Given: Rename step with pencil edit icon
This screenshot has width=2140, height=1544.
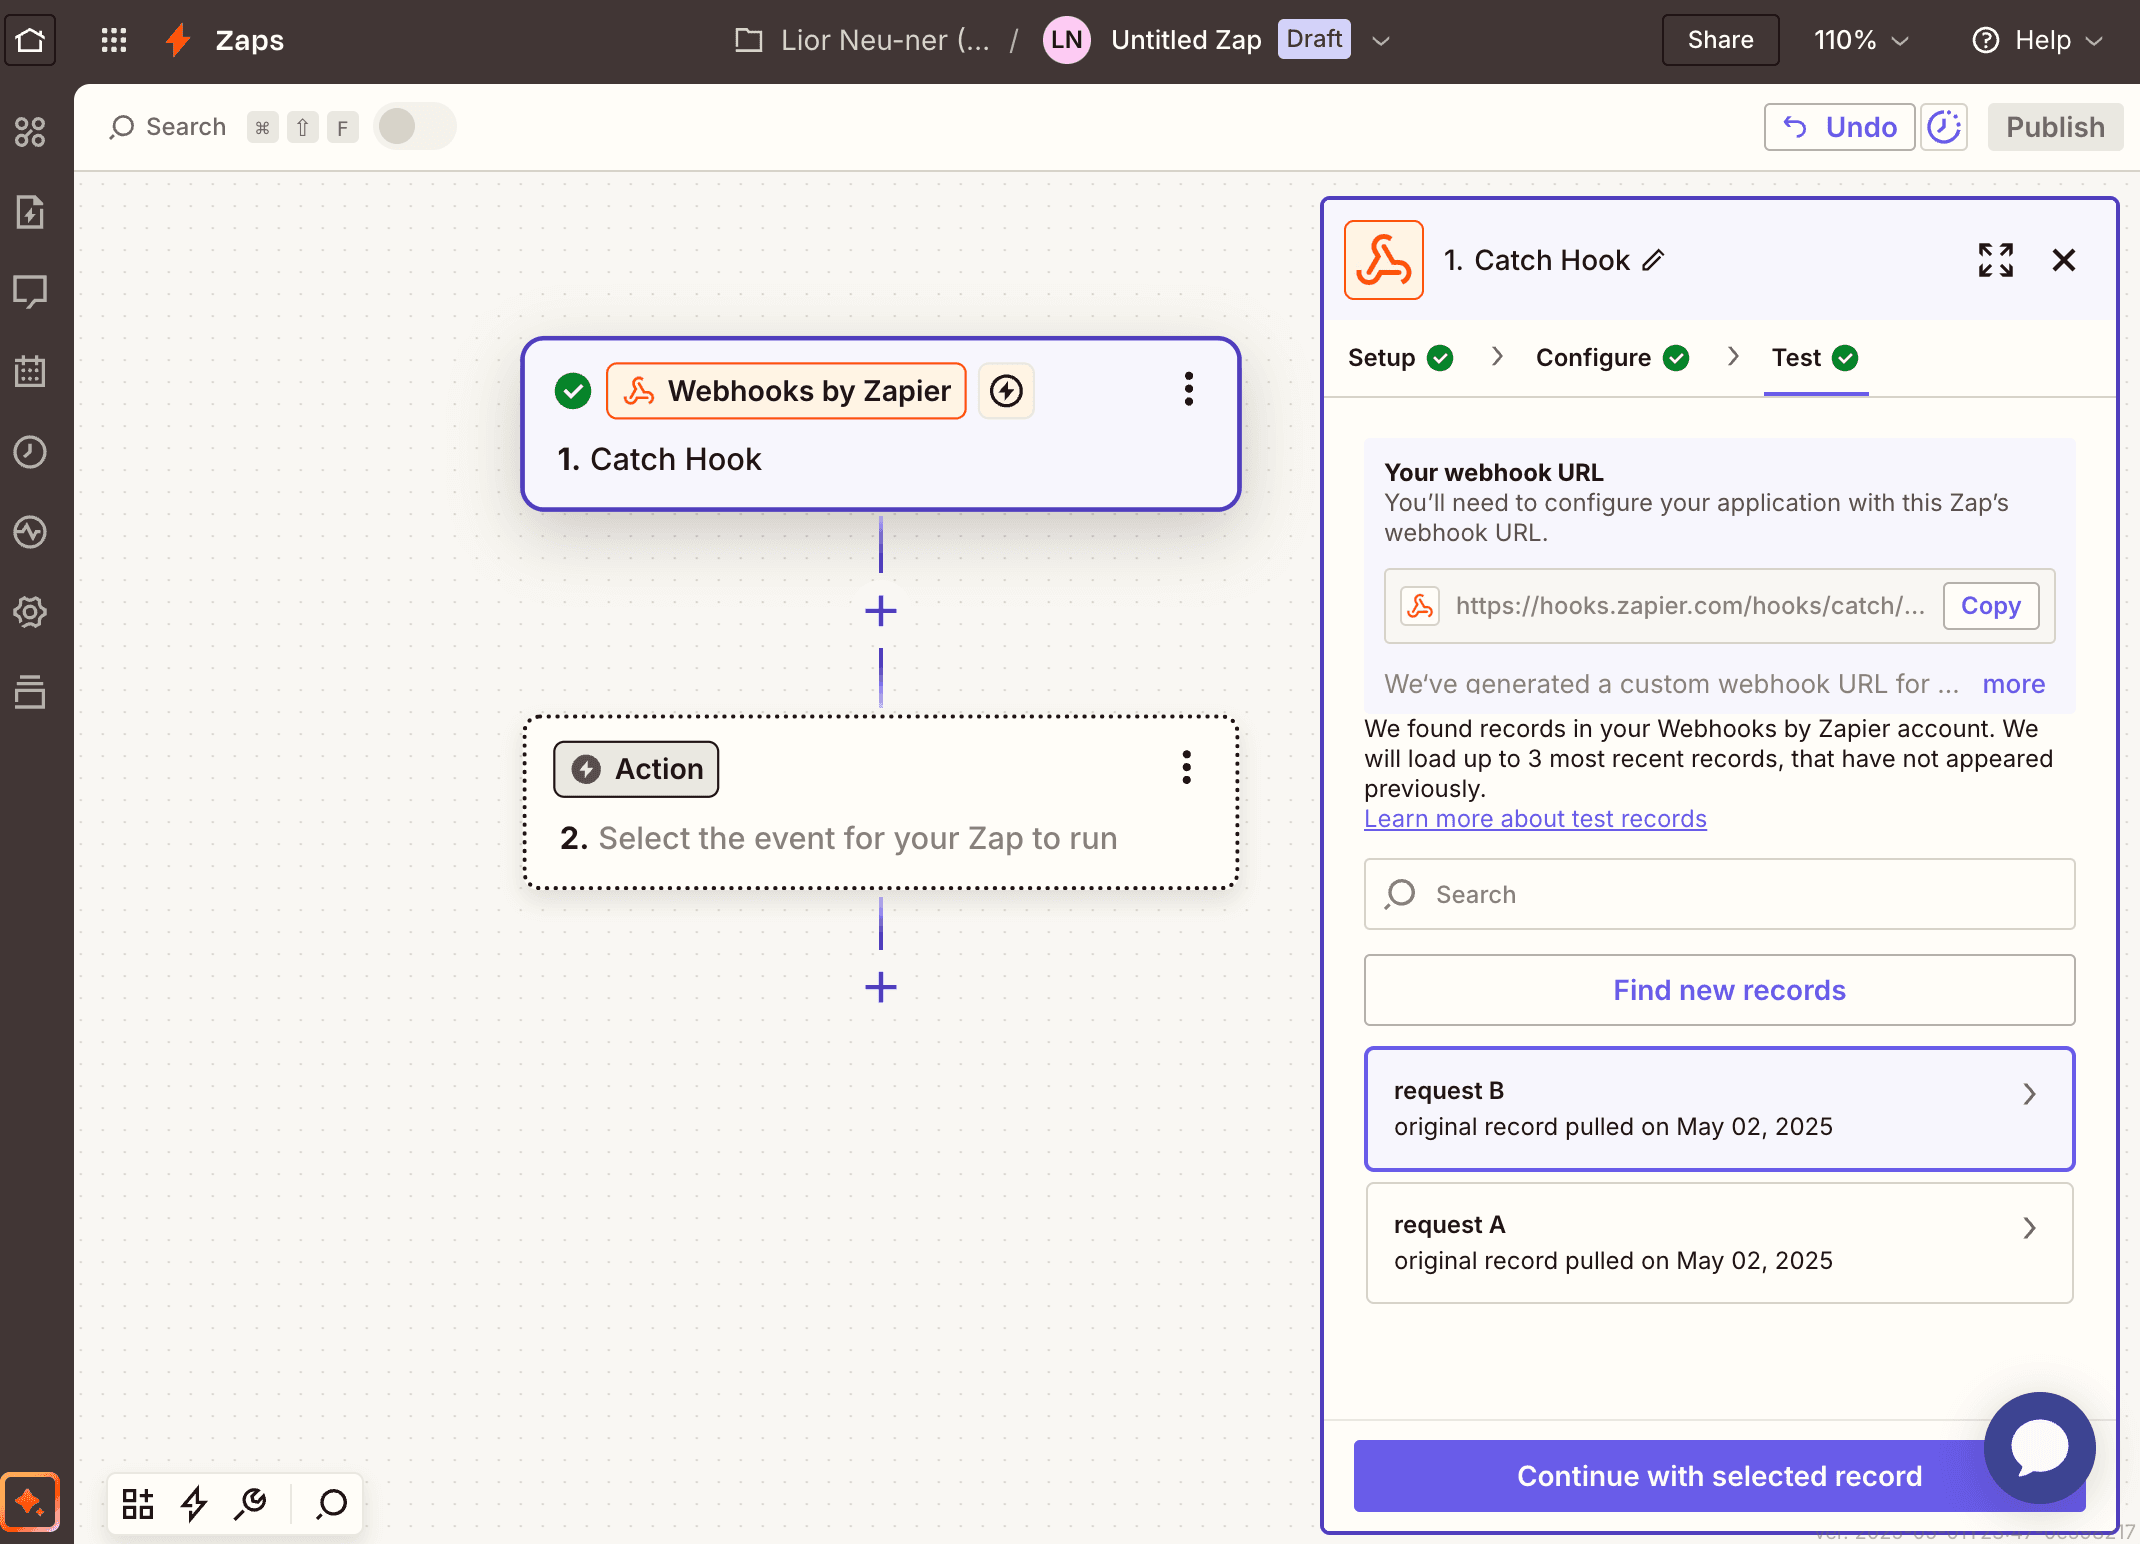Looking at the screenshot, I should tap(1653, 260).
